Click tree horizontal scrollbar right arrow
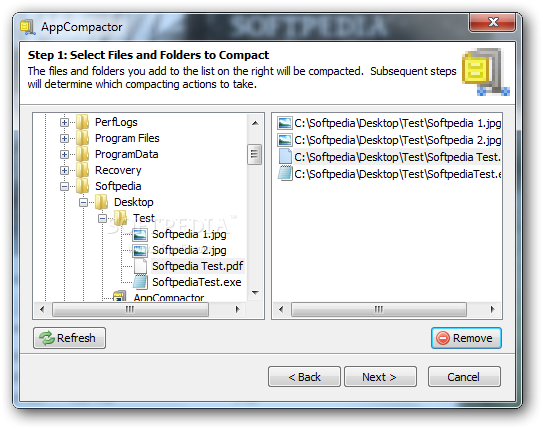The height and width of the screenshot is (429, 543). click(x=238, y=309)
